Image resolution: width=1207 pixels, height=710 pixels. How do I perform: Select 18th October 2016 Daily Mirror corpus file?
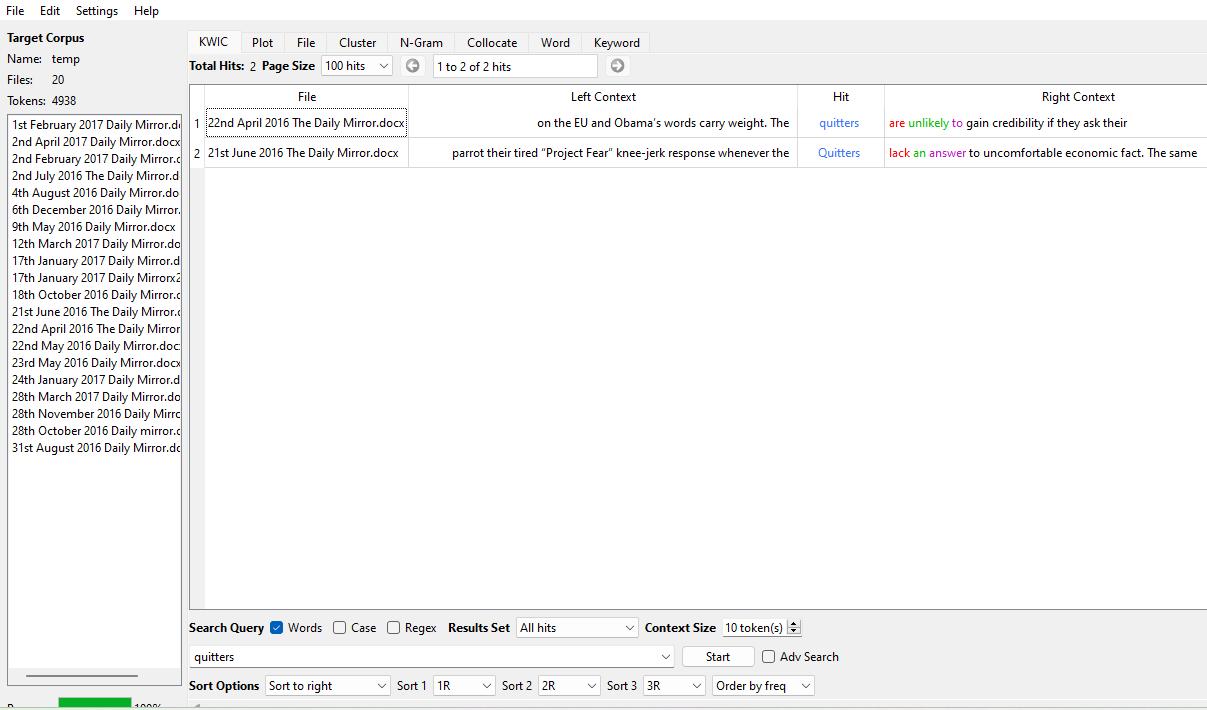pyautogui.click(x=95, y=295)
